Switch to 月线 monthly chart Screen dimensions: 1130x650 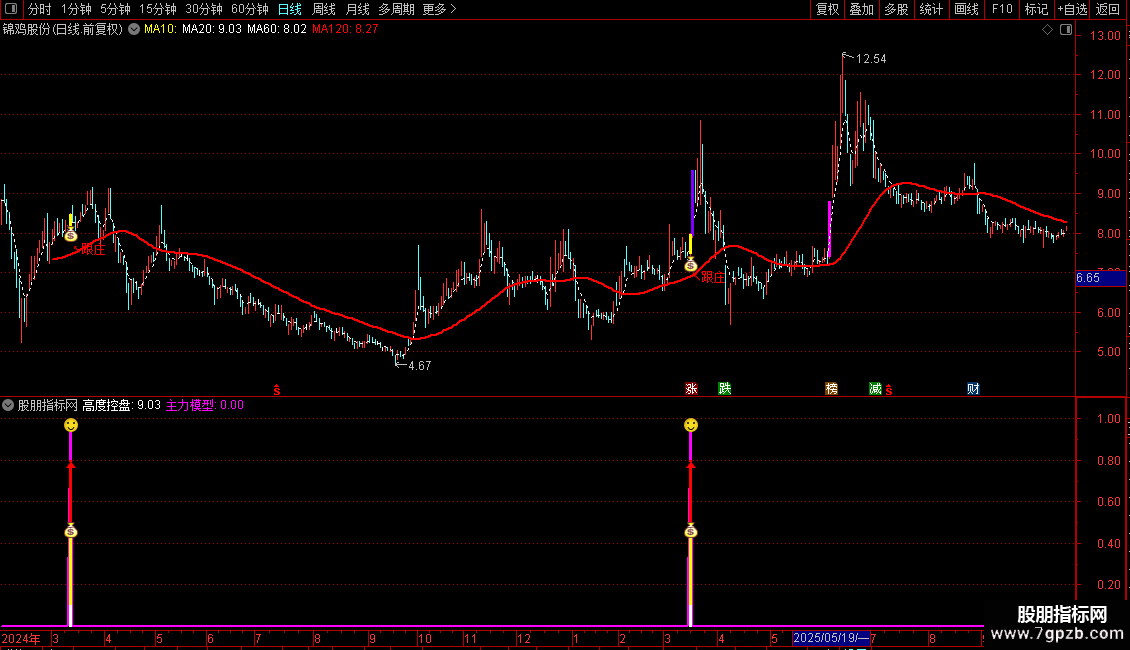coord(357,9)
